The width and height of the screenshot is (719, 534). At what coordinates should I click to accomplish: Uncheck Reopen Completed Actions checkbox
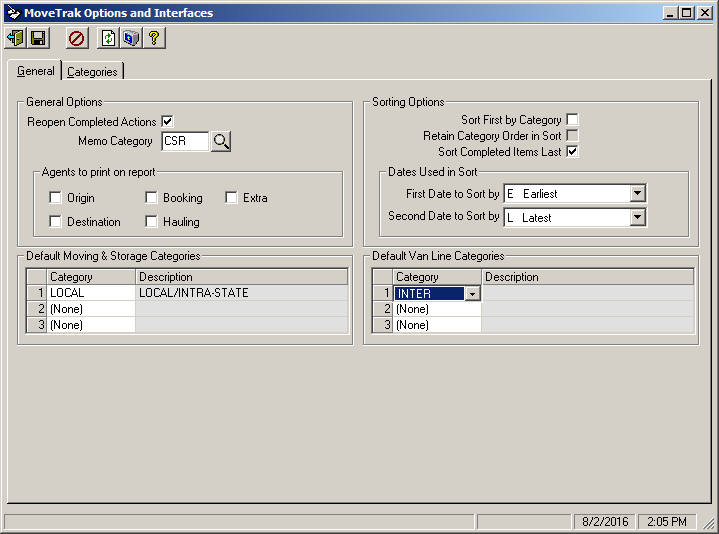point(167,121)
